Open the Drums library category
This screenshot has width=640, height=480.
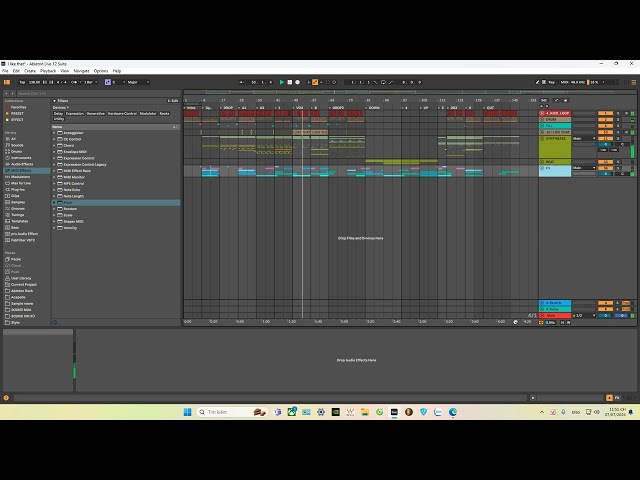coord(16,151)
